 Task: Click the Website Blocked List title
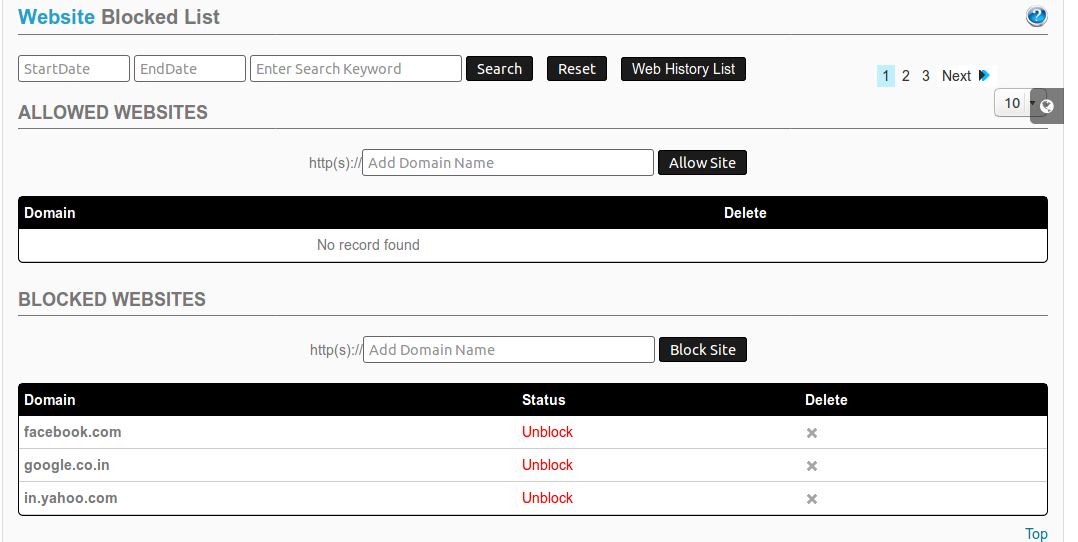[x=118, y=17]
